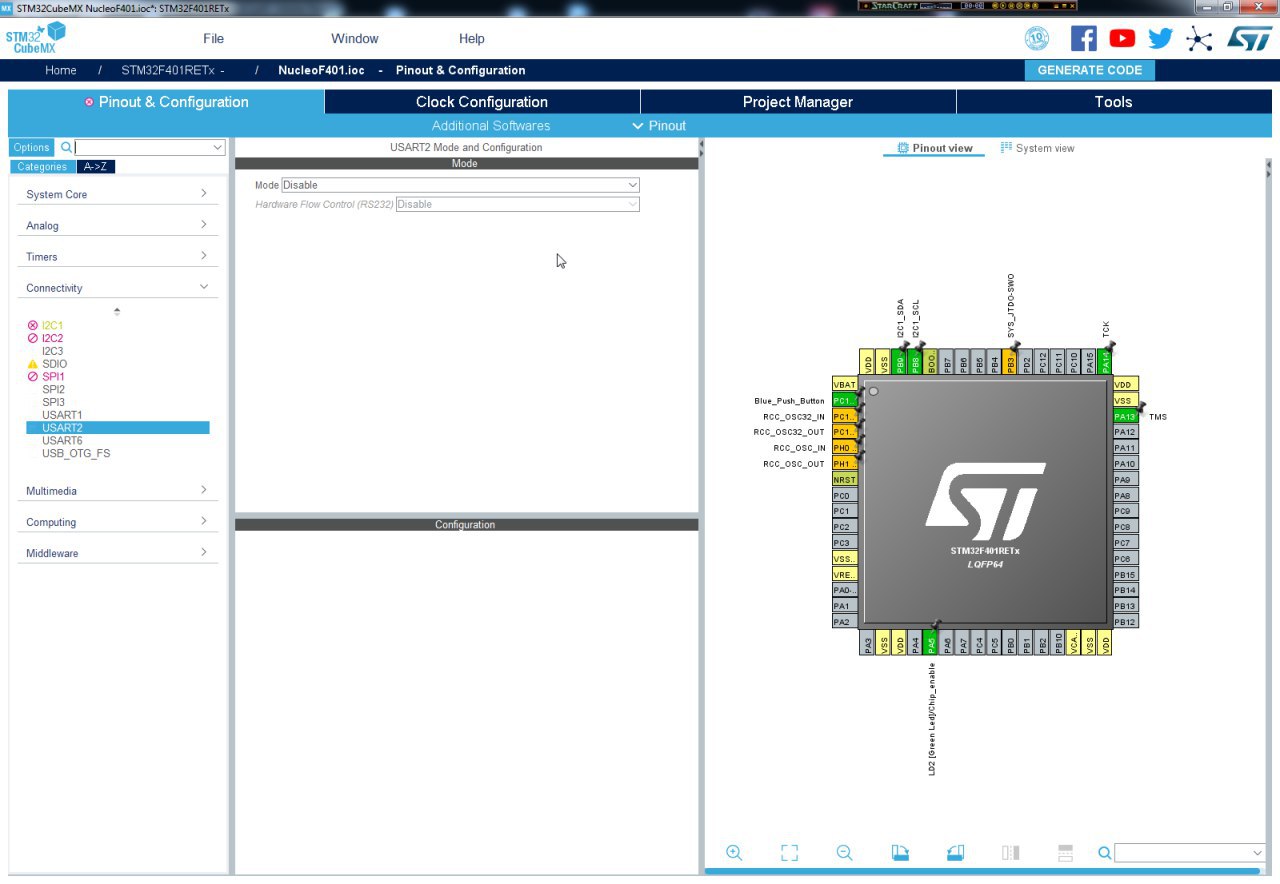Collapse the Connectivity category
Image resolution: width=1280 pixels, height=884 pixels.
(117, 287)
